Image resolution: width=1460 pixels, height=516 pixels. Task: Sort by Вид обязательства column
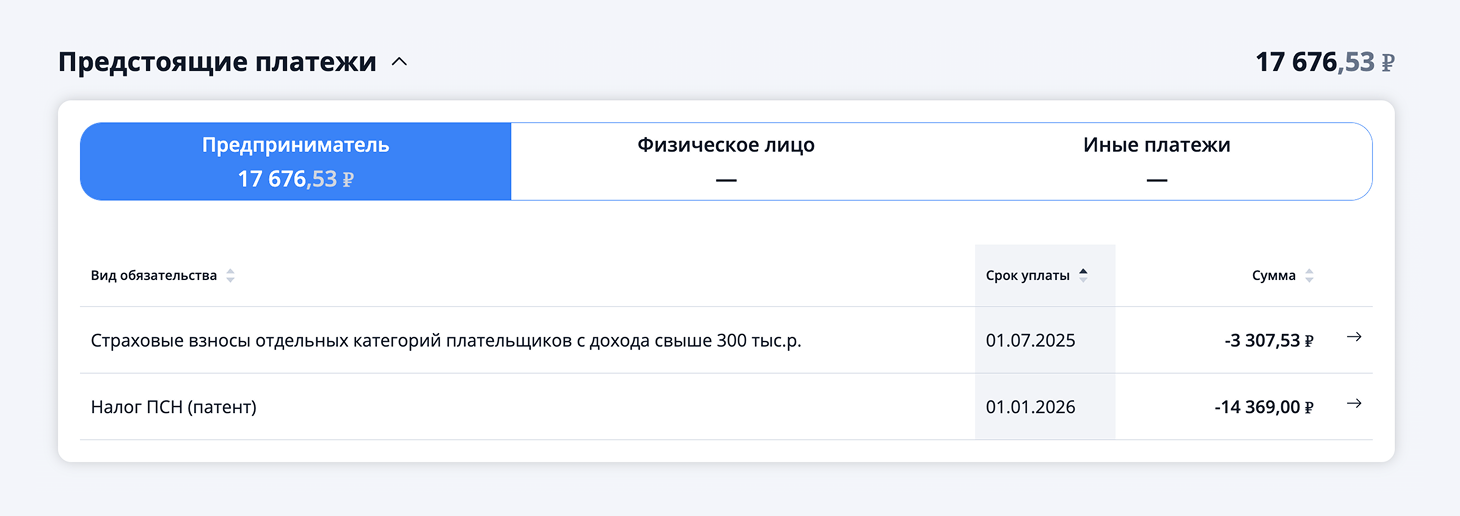[163, 276]
